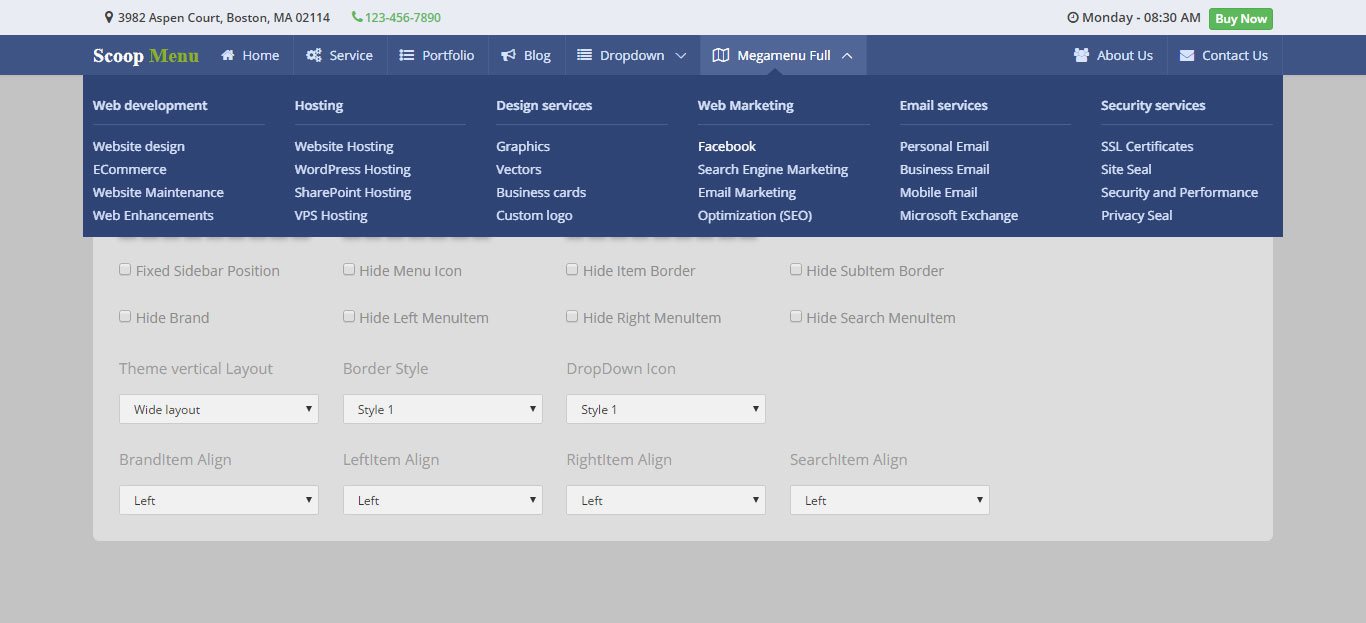Click the Contact Us envelope icon
This screenshot has width=1366, height=623.
(1187, 55)
